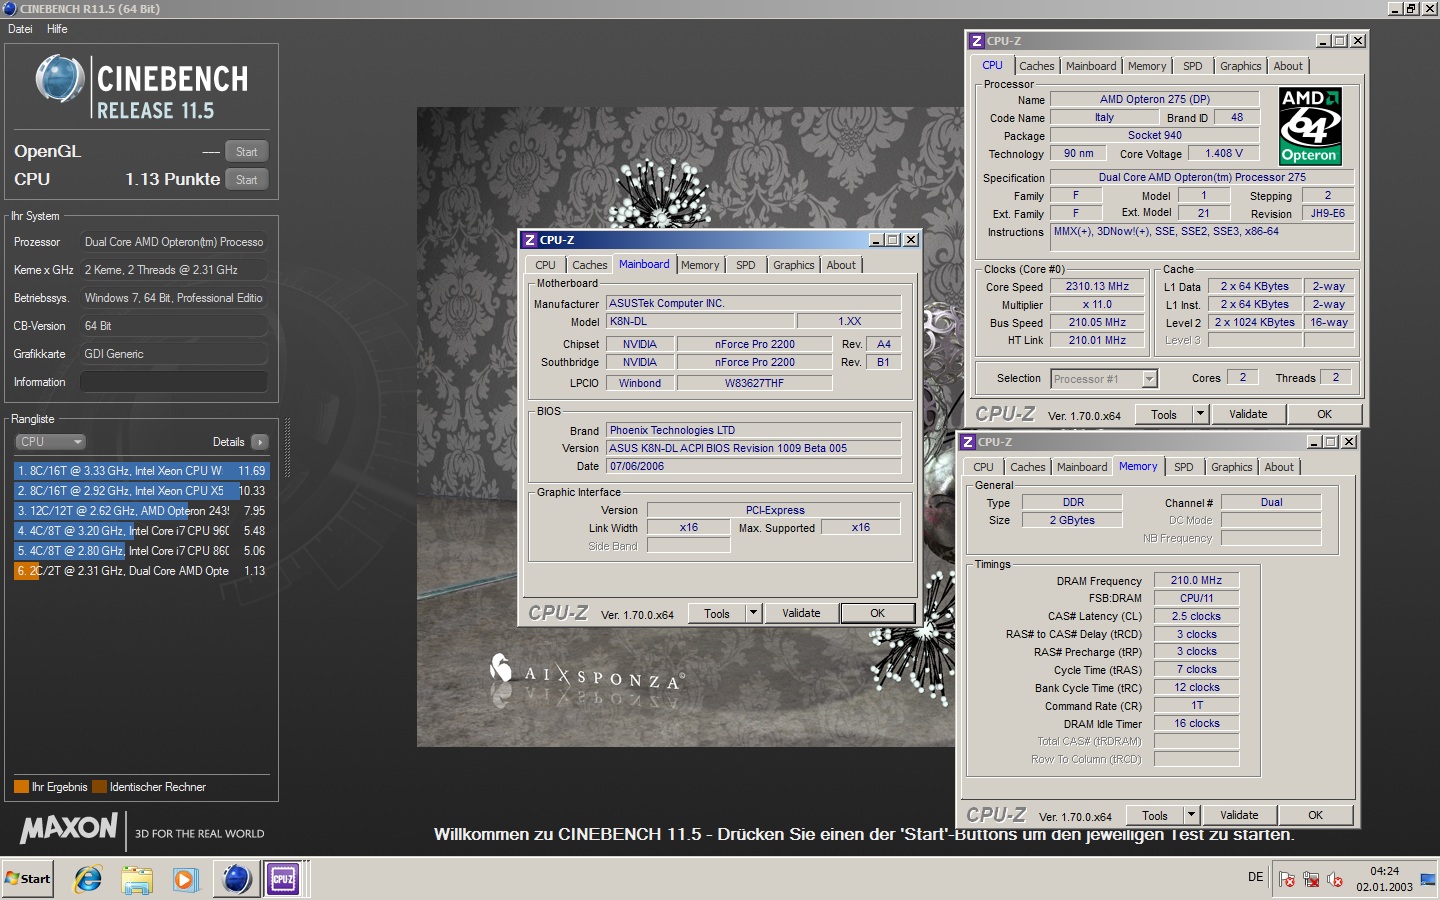Image resolution: width=1440 pixels, height=900 pixels.
Task: Open Memory tab in top CPU-Z window
Action: (1147, 66)
